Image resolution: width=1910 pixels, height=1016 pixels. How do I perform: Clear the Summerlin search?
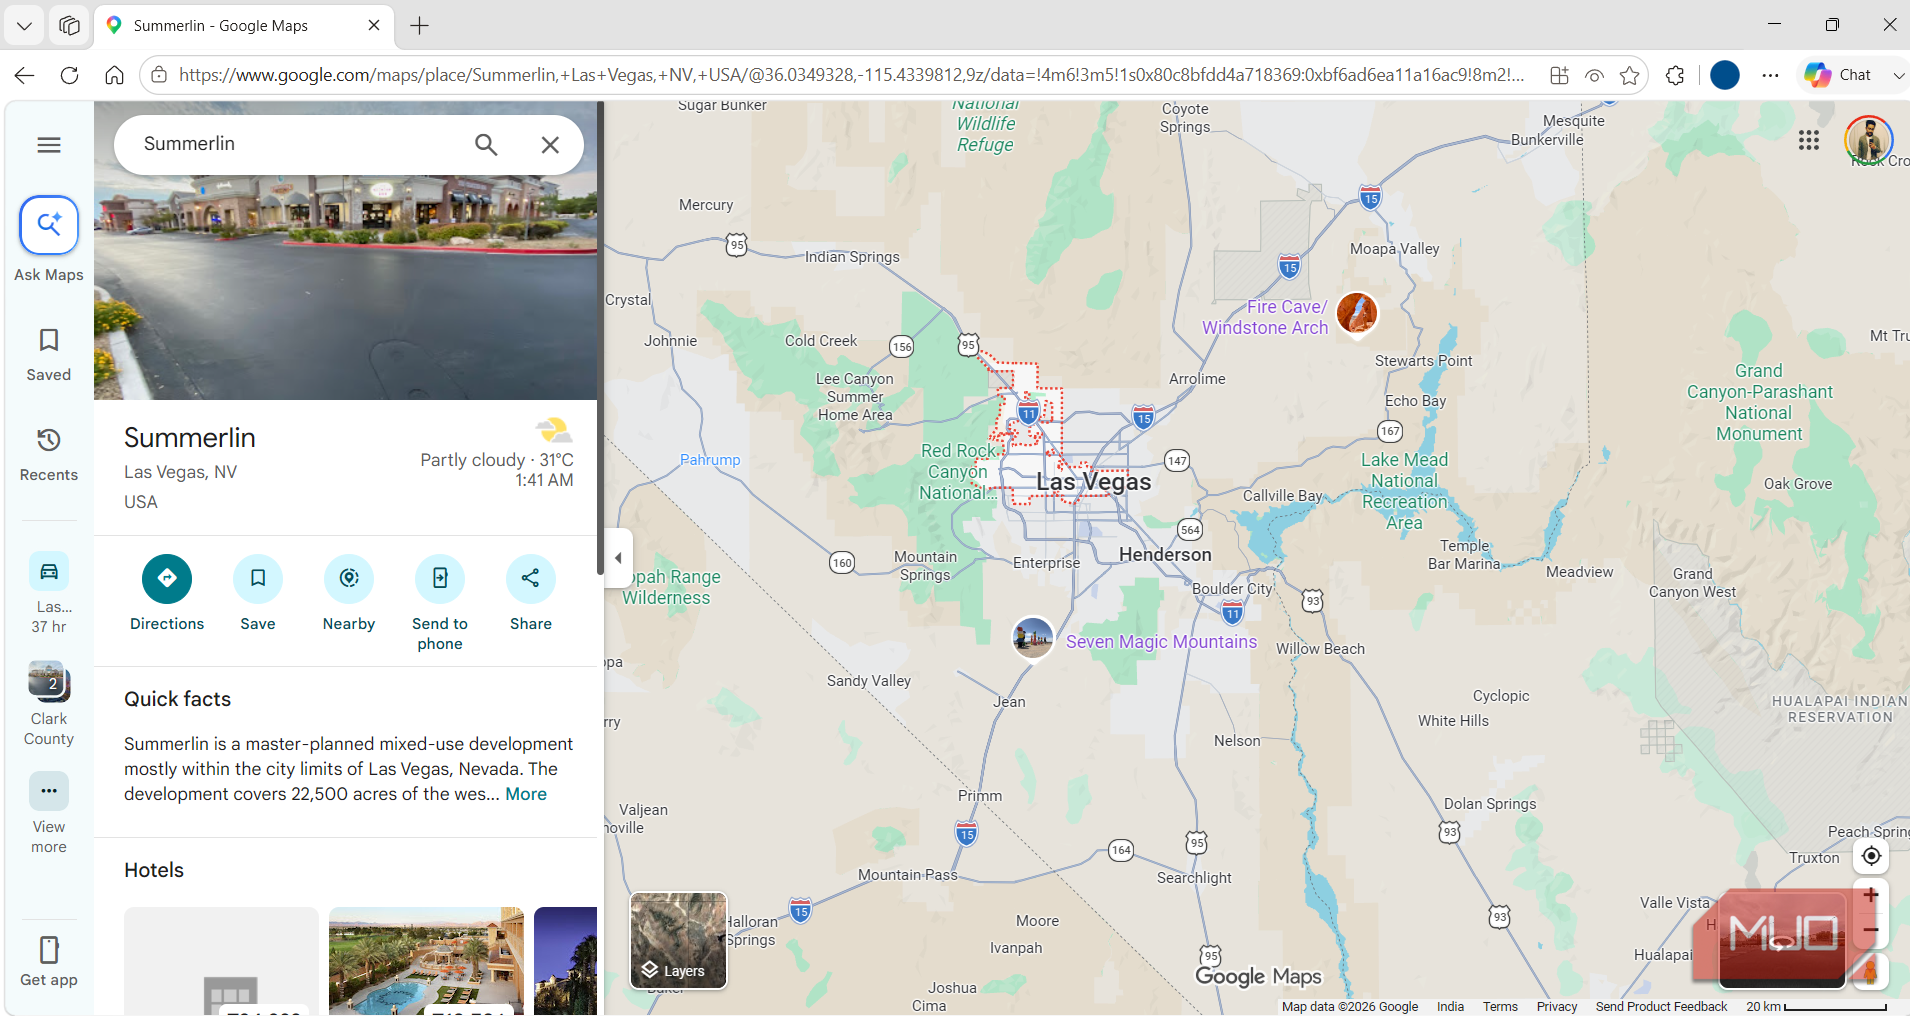tap(550, 145)
